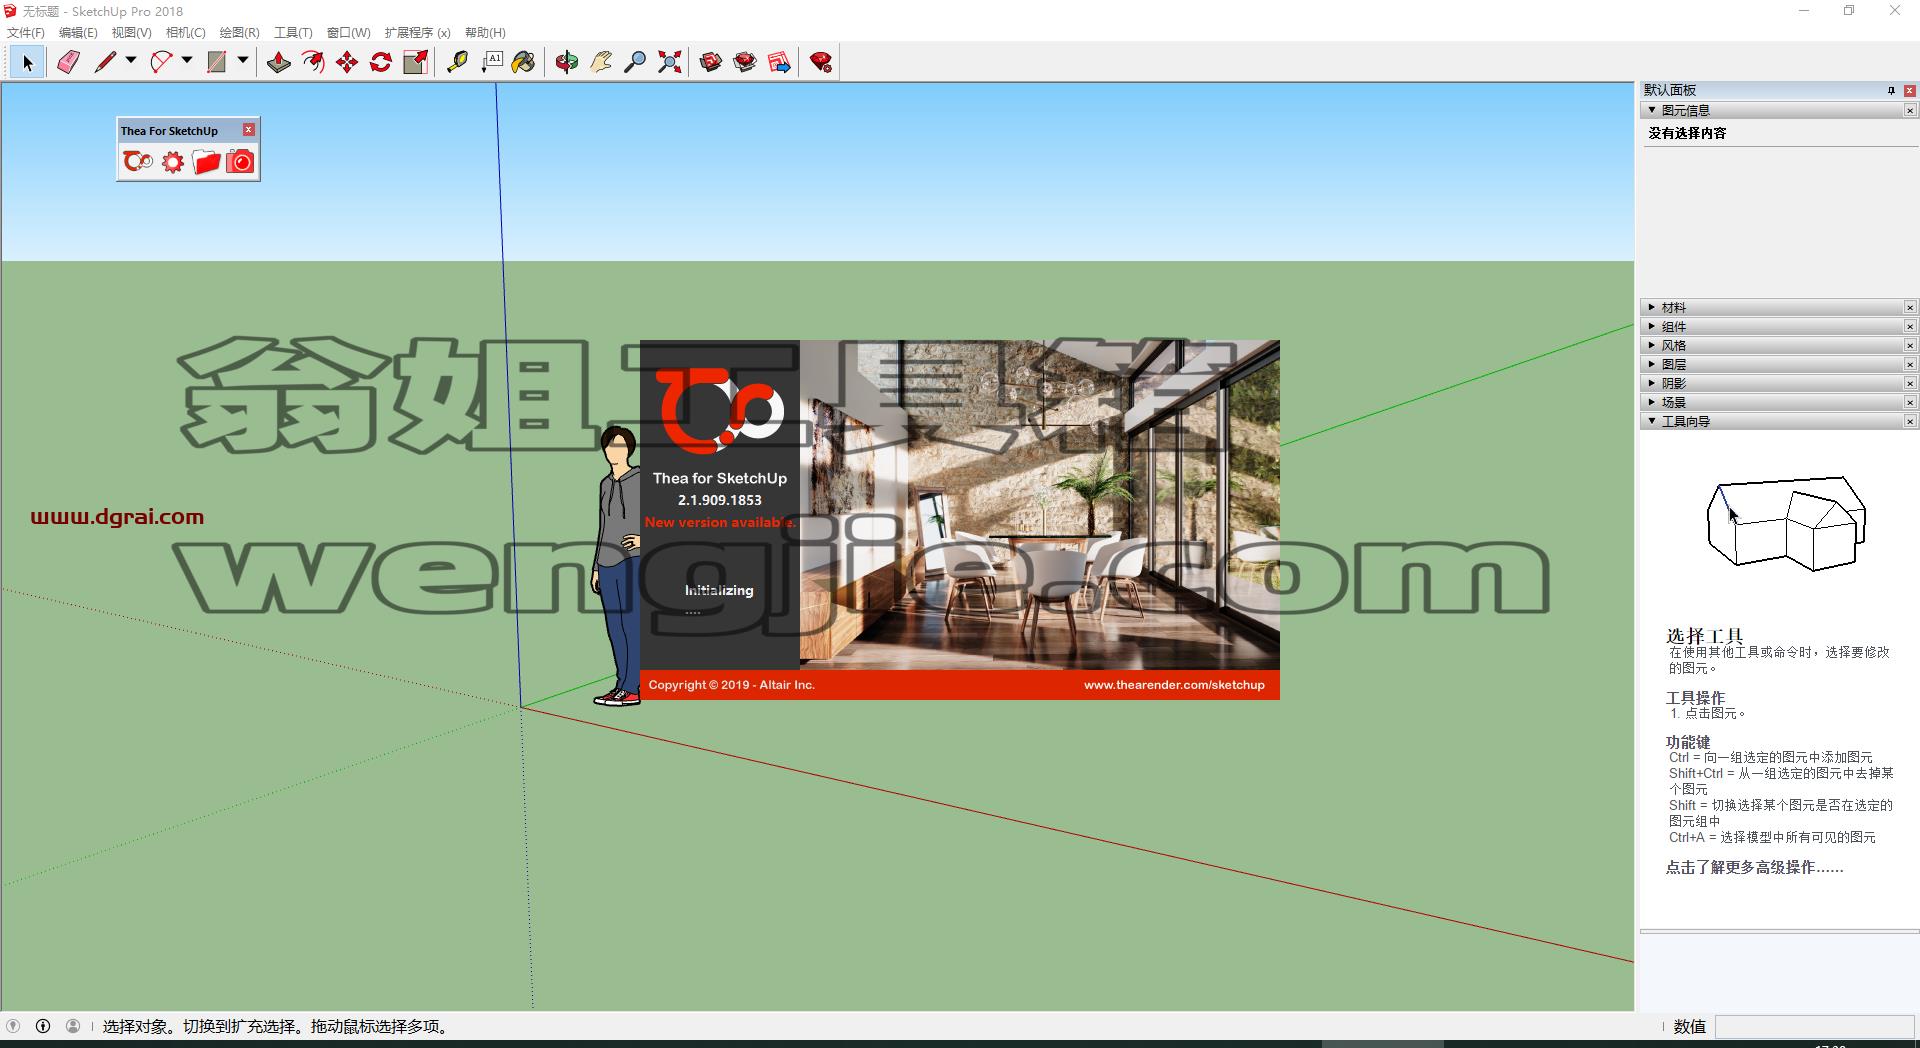The height and width of the screenshot is (1048, 1920).
Task: Open the 相机(C) menu
Action: [185, 33]
